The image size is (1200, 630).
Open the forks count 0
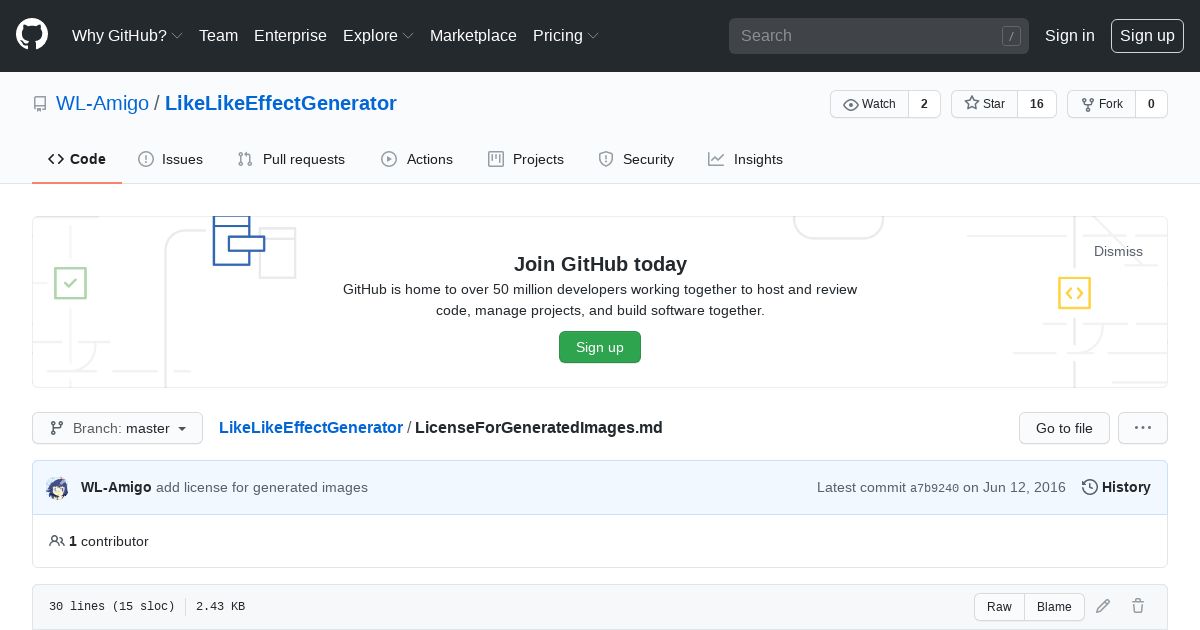[1151, 104]
